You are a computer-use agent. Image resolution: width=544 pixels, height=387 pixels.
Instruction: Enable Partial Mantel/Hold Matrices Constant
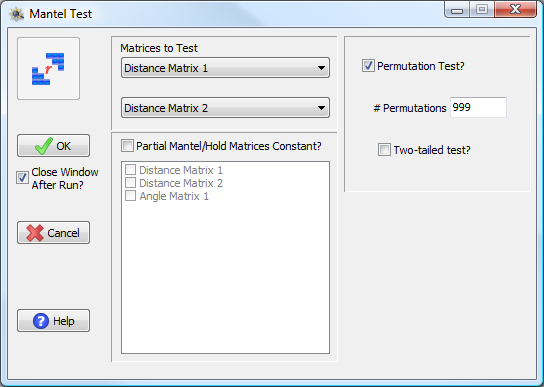[127, 146]
